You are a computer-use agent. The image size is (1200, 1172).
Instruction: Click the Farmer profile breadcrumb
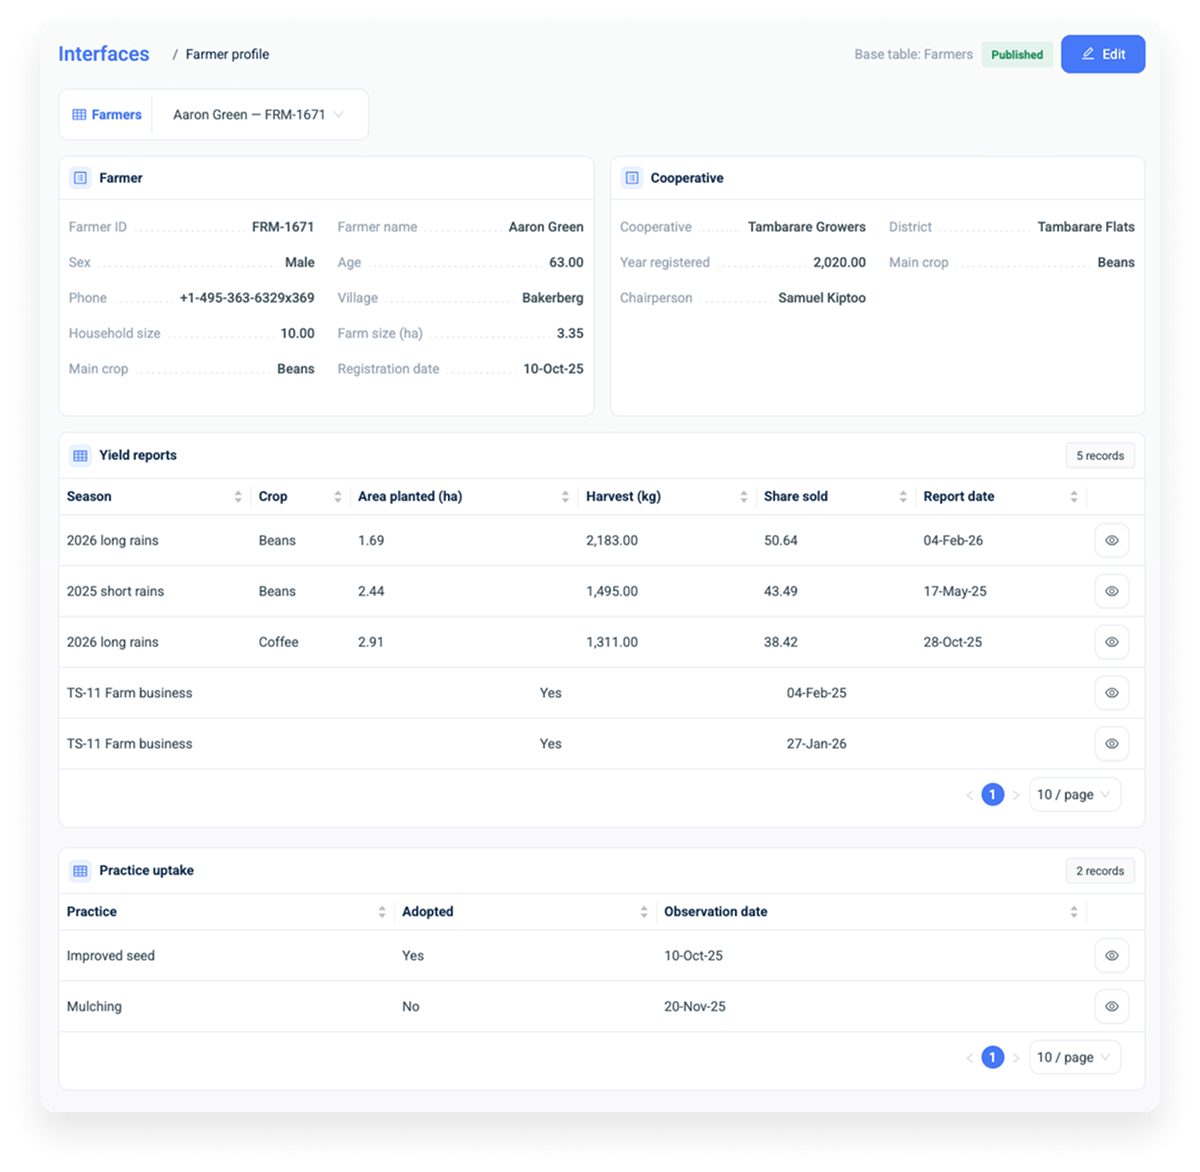[227, 54]
